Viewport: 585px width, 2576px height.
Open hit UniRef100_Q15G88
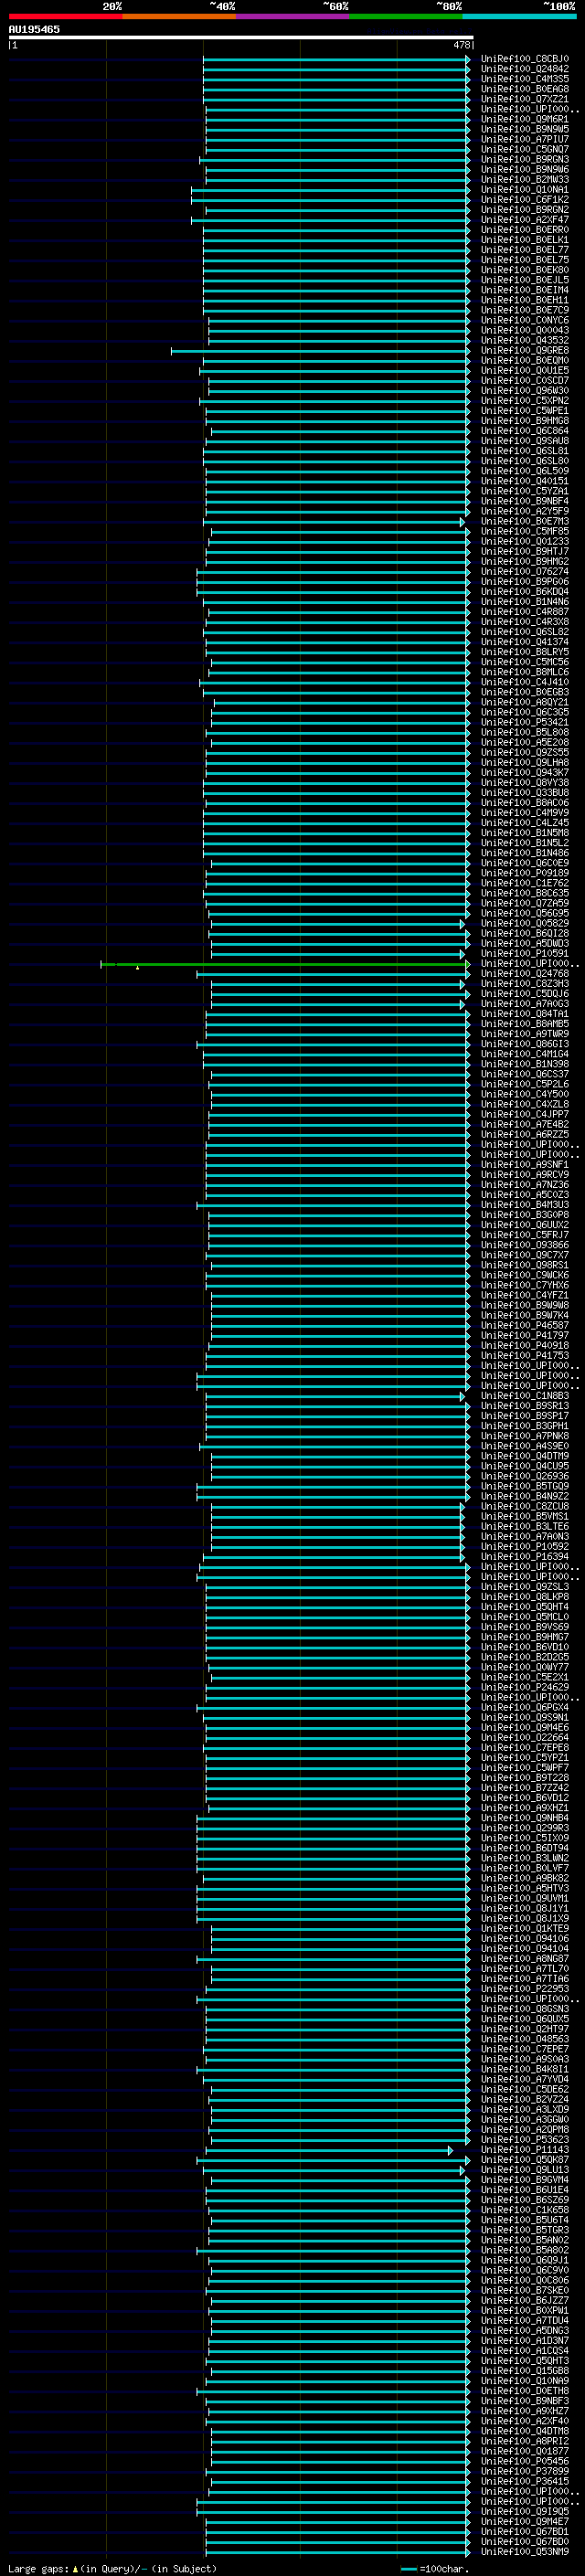tap(525, 2370)
